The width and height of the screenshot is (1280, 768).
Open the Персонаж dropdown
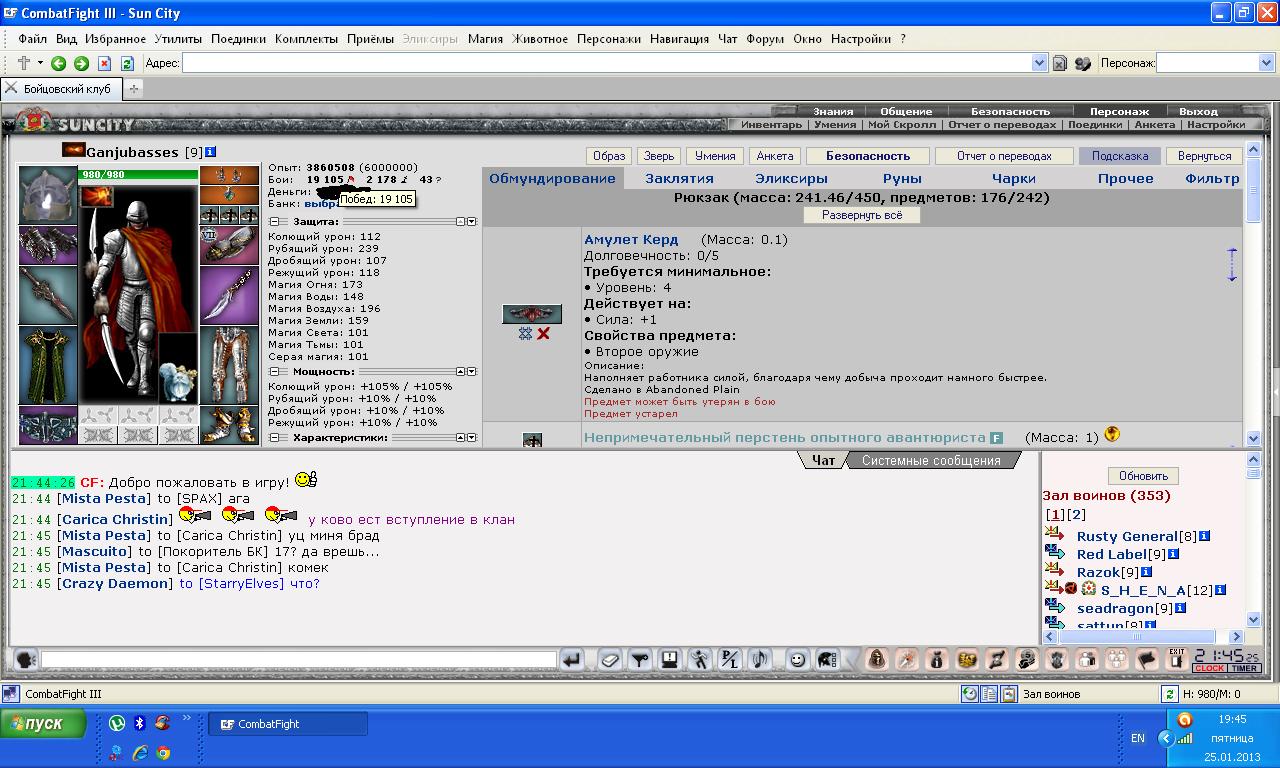tap(1266, 63)
